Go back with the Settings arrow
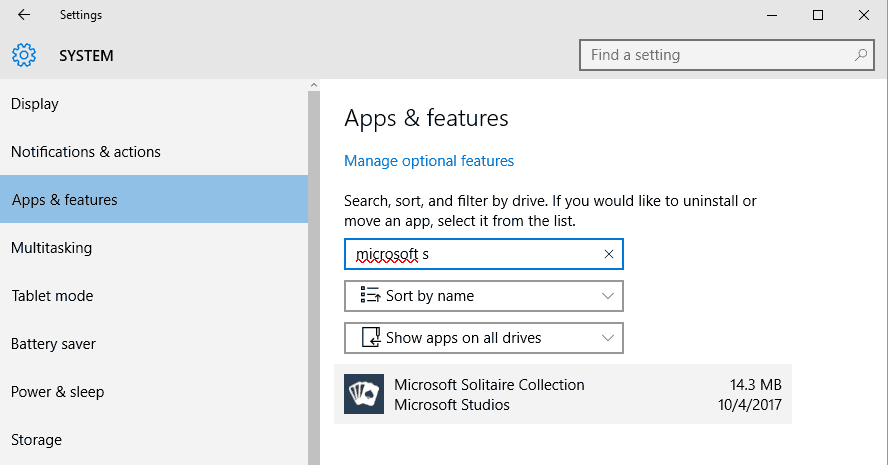 tap(24, 15)
